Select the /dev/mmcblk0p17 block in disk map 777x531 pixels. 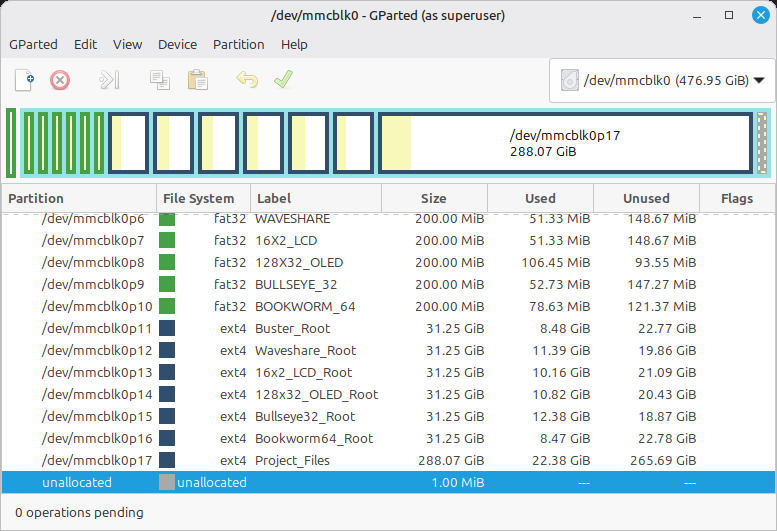pos(565,143)
